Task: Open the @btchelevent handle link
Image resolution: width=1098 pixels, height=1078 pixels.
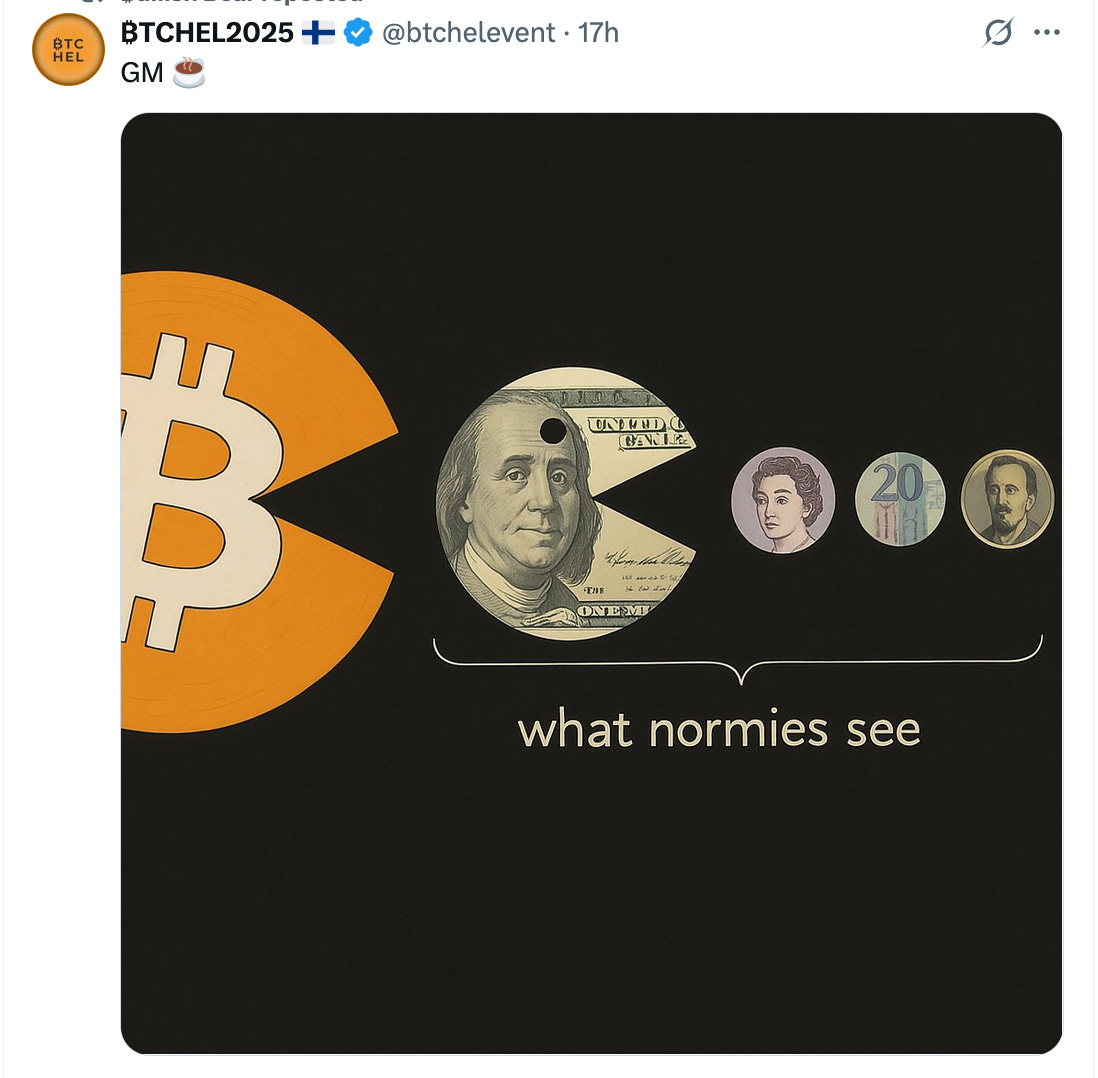Action: pos(468,33)
